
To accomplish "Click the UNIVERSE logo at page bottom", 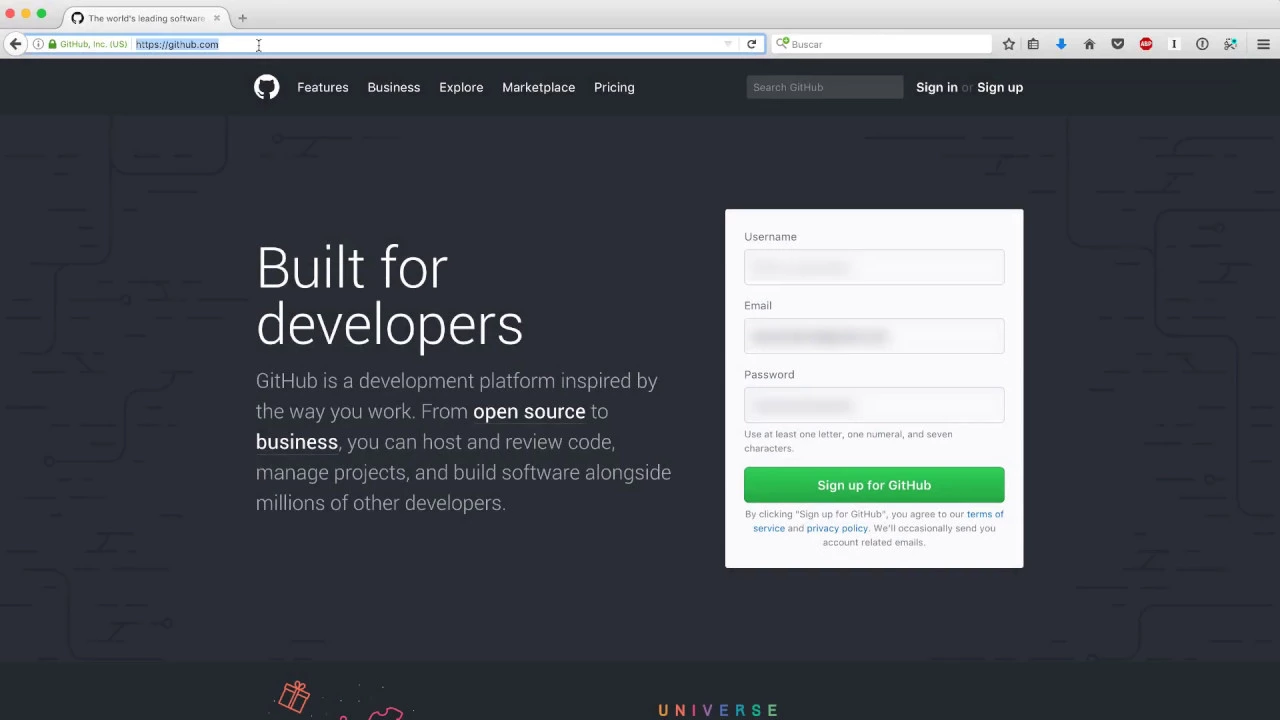I will tap(718, 710).
